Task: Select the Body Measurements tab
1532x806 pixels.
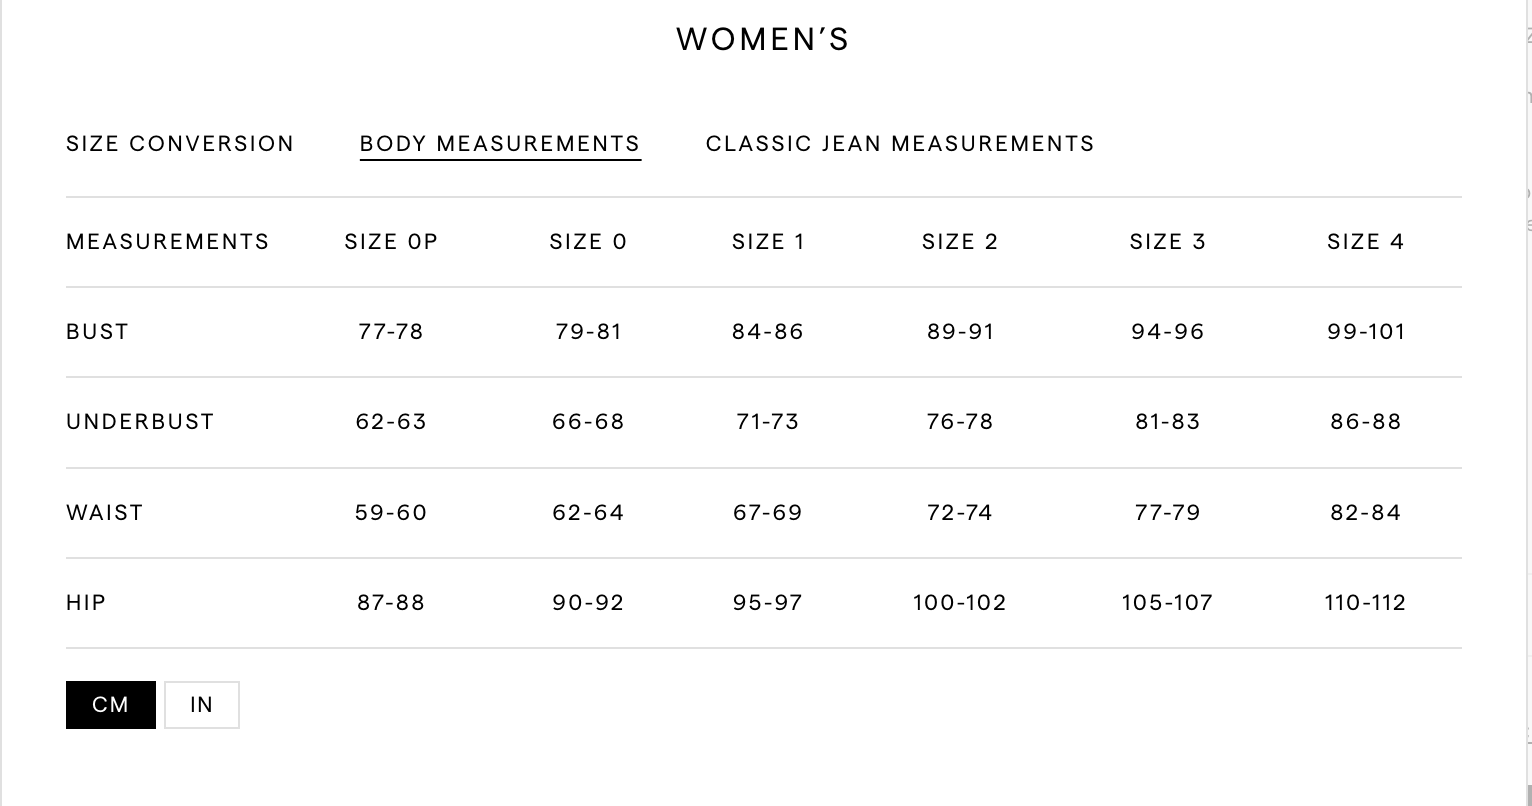Action: pos(500,144)
